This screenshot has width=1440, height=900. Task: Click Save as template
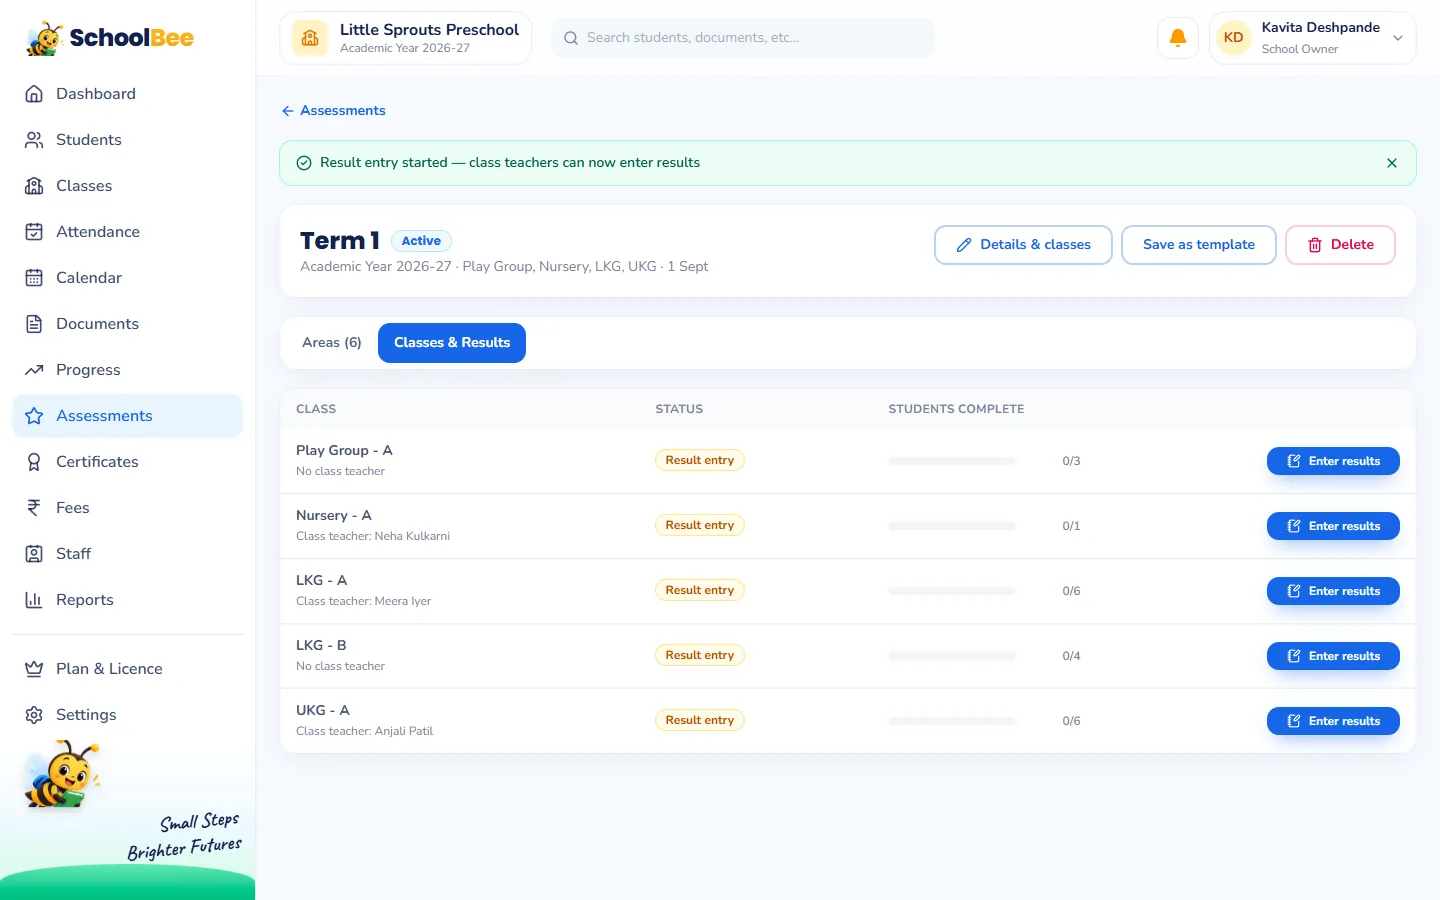click(1198, 245)
